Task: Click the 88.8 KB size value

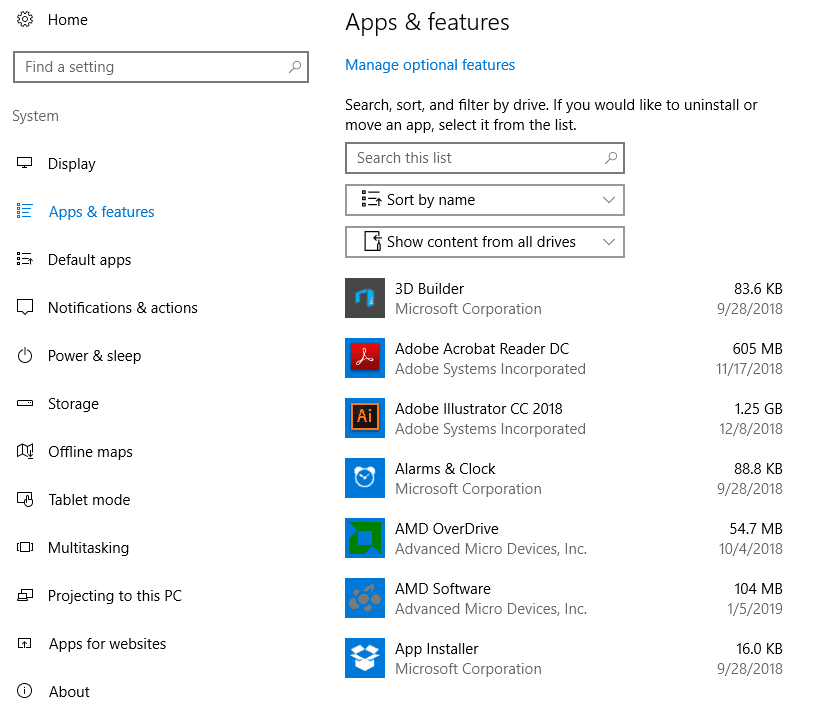Action: pos(758,469)
